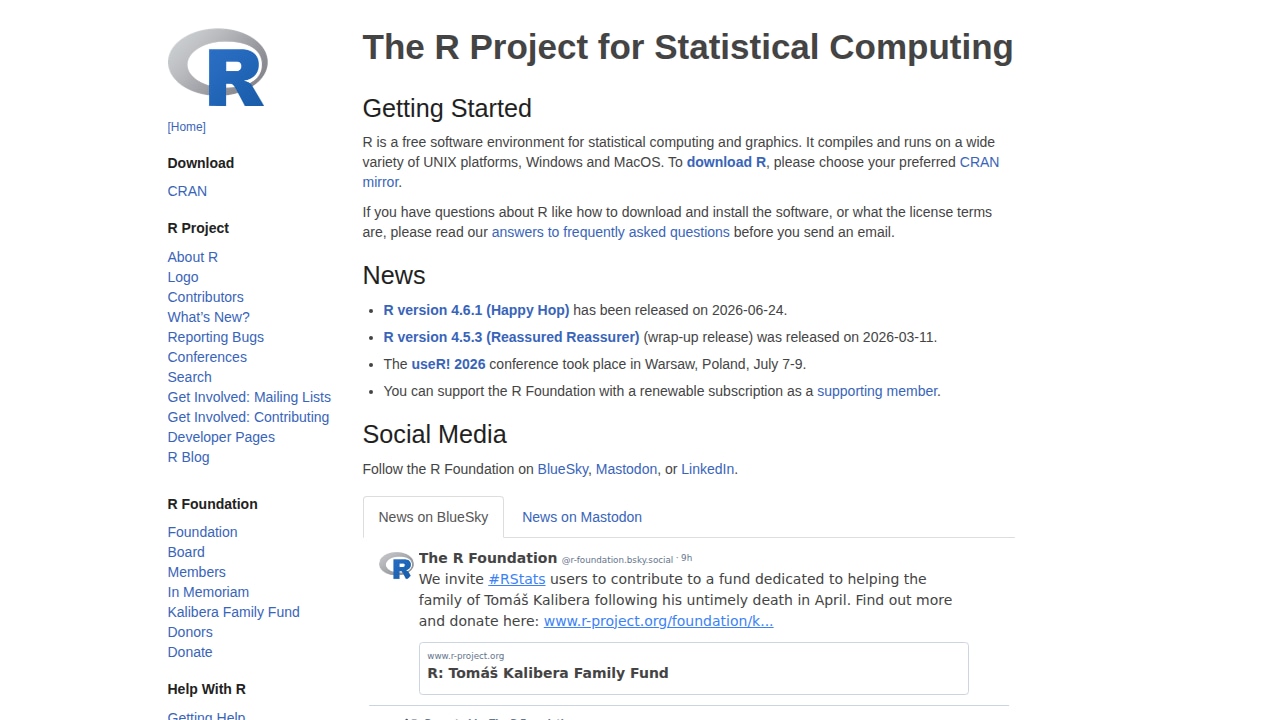View the Donors page
Image resolution: width=1280 pixels, height=720 pixels.
click(190, 632)
